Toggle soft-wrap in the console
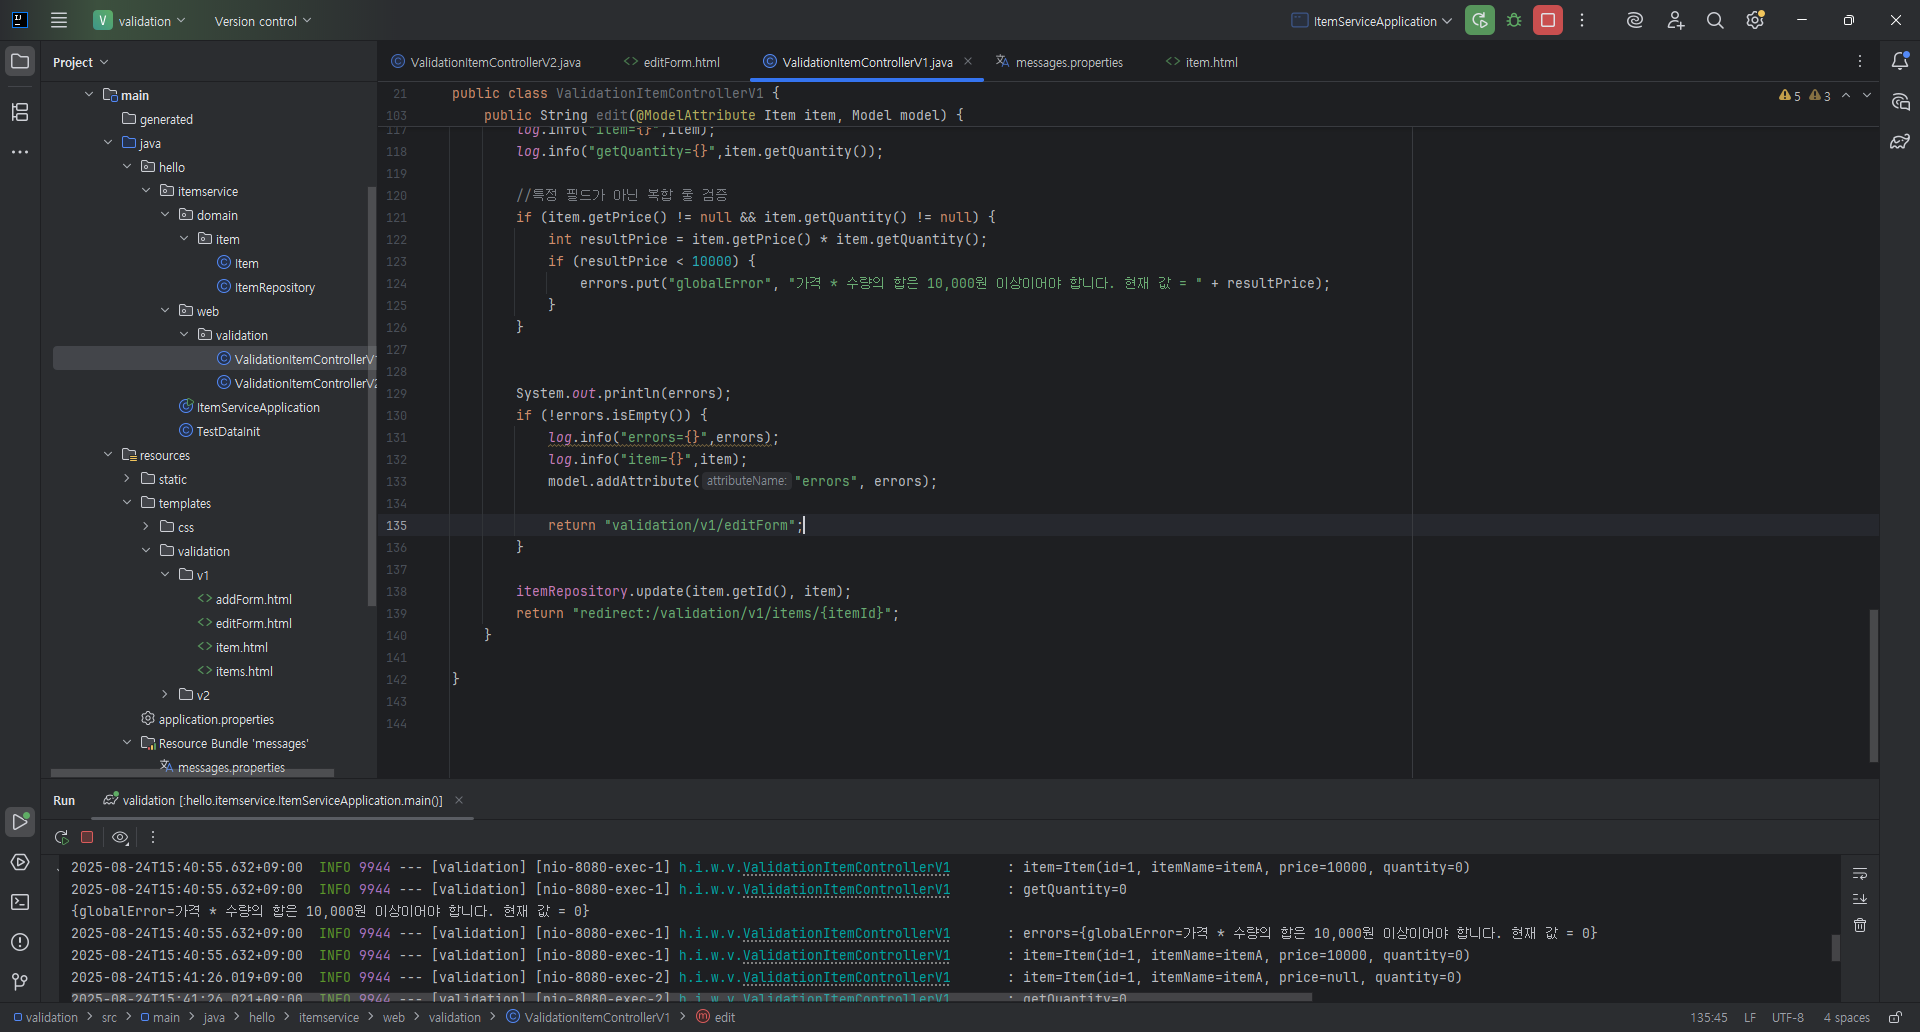Viewport: 1920px width, 1032px height. pyautogui.click(x=1860, y=873)
